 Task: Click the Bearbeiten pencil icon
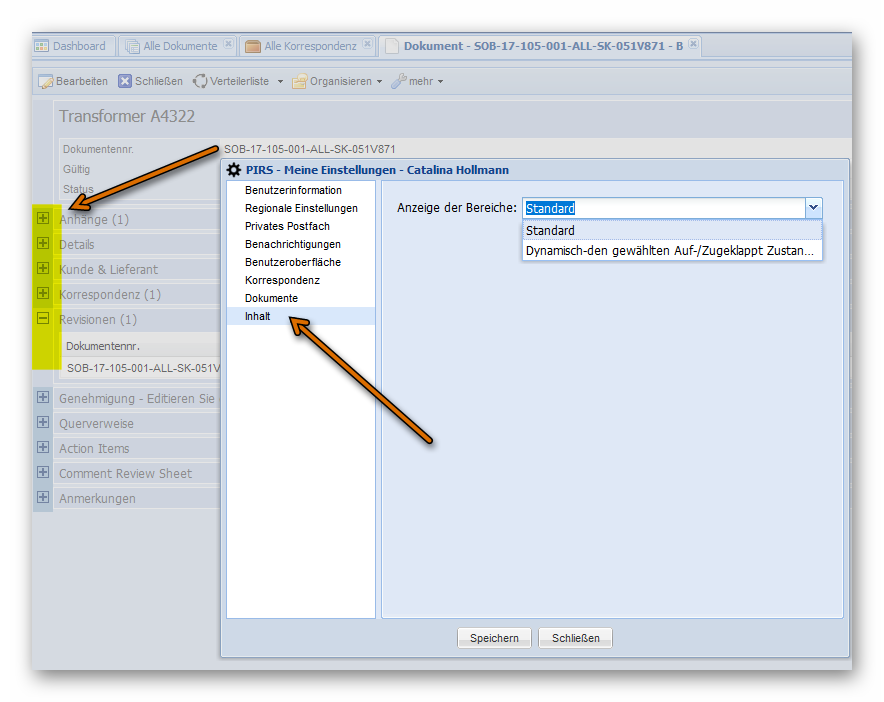[x=45, y=81]
